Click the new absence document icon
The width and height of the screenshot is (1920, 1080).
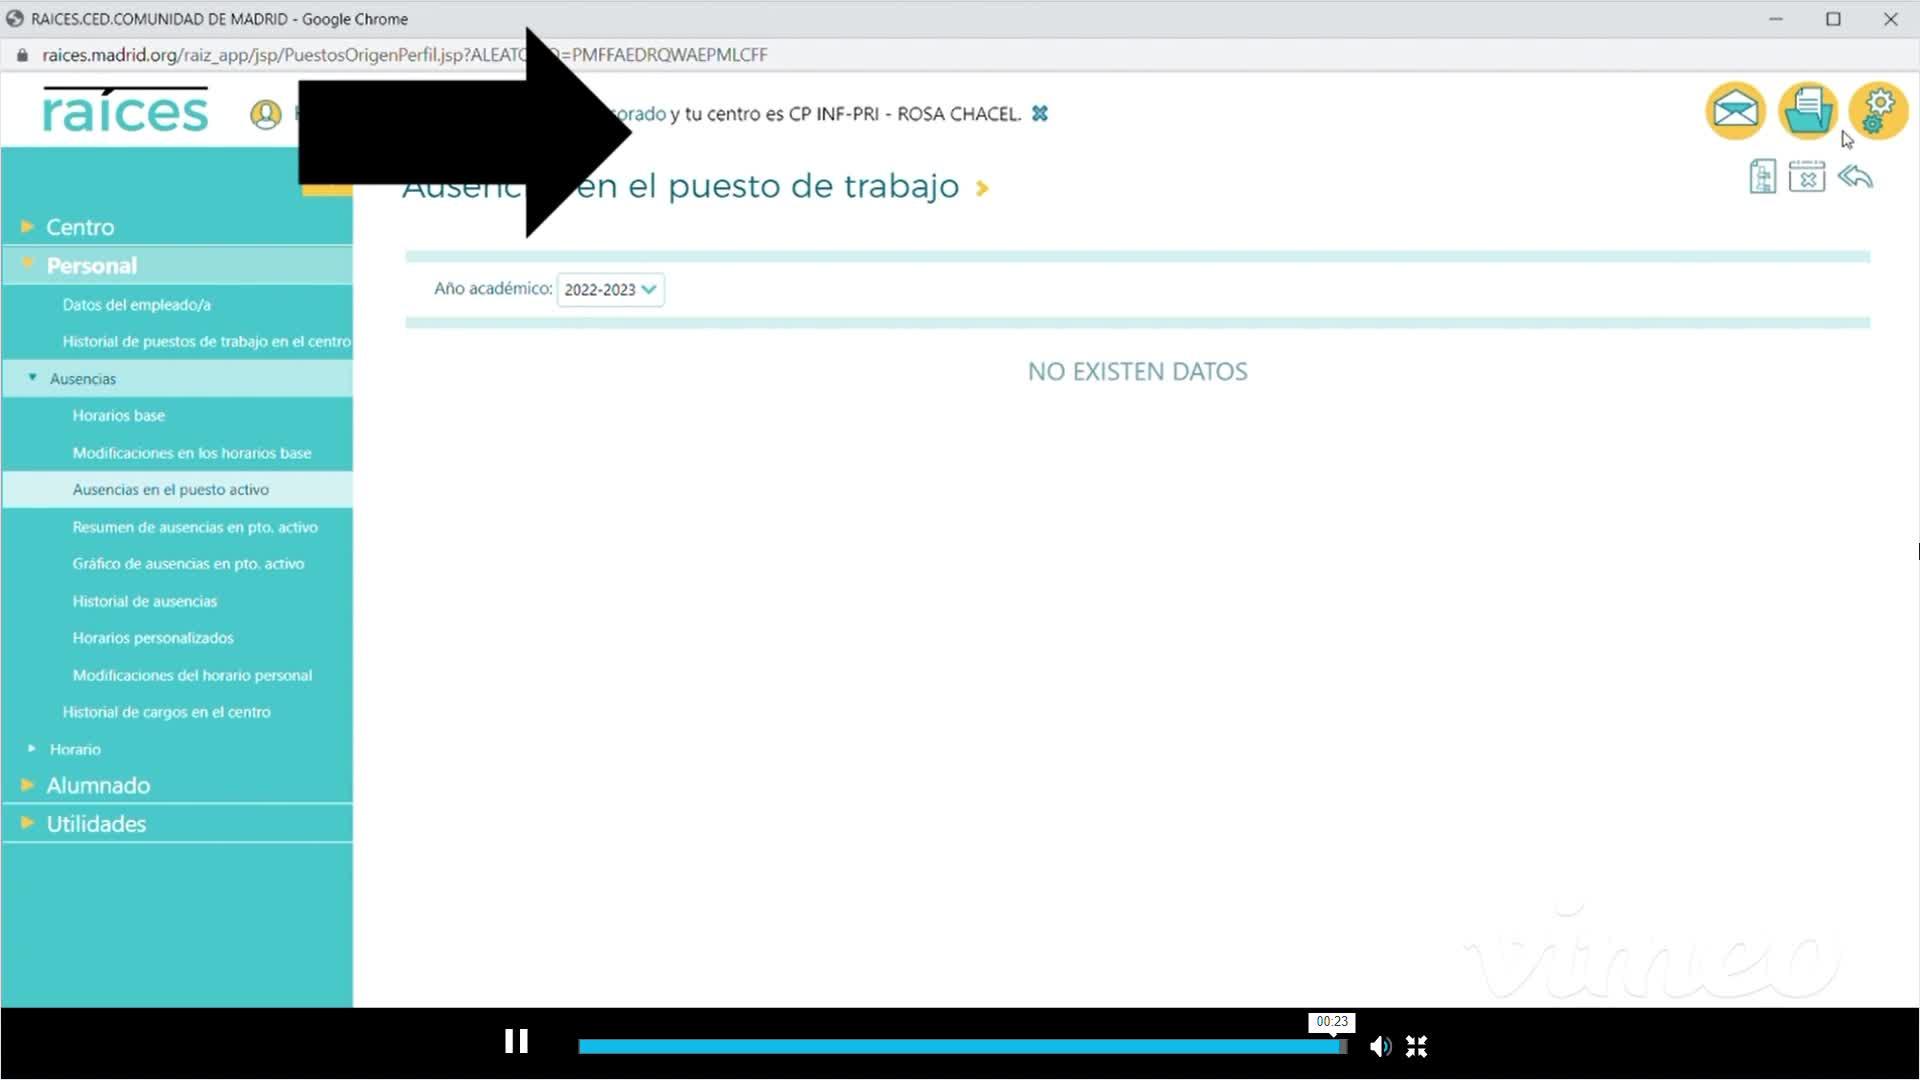click(1762, 177)
